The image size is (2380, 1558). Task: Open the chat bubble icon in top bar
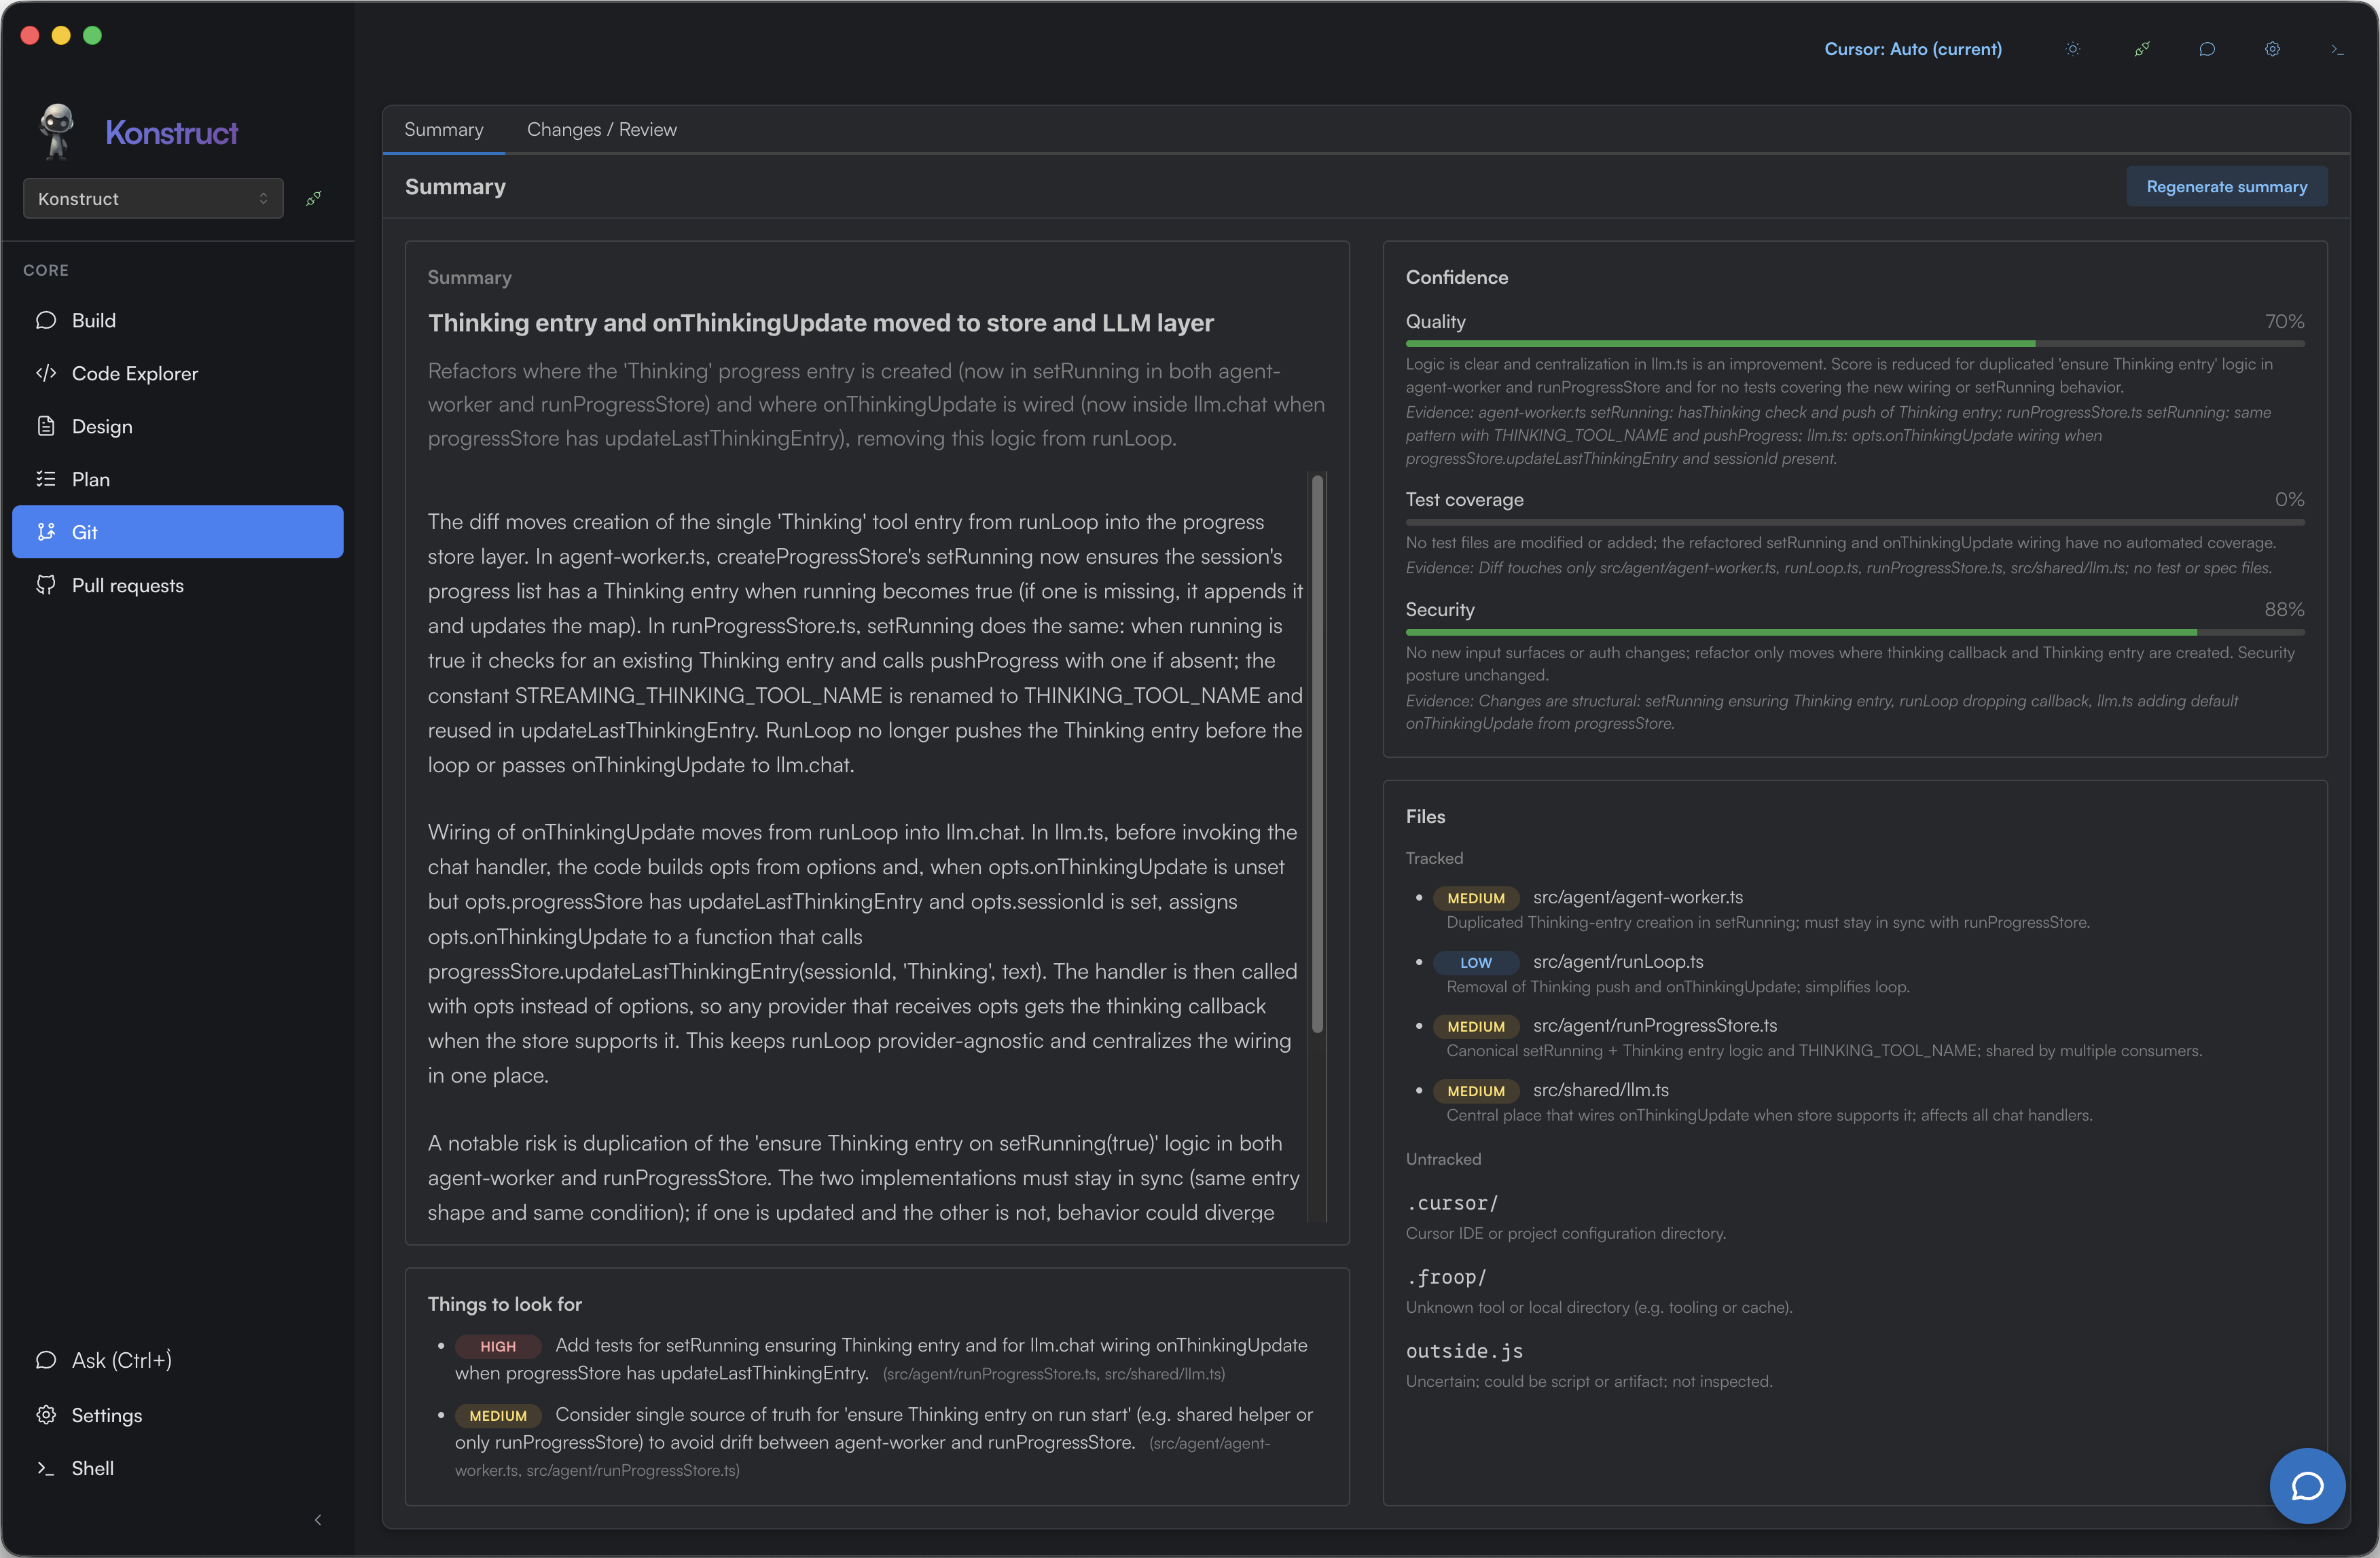point(2207,49)
